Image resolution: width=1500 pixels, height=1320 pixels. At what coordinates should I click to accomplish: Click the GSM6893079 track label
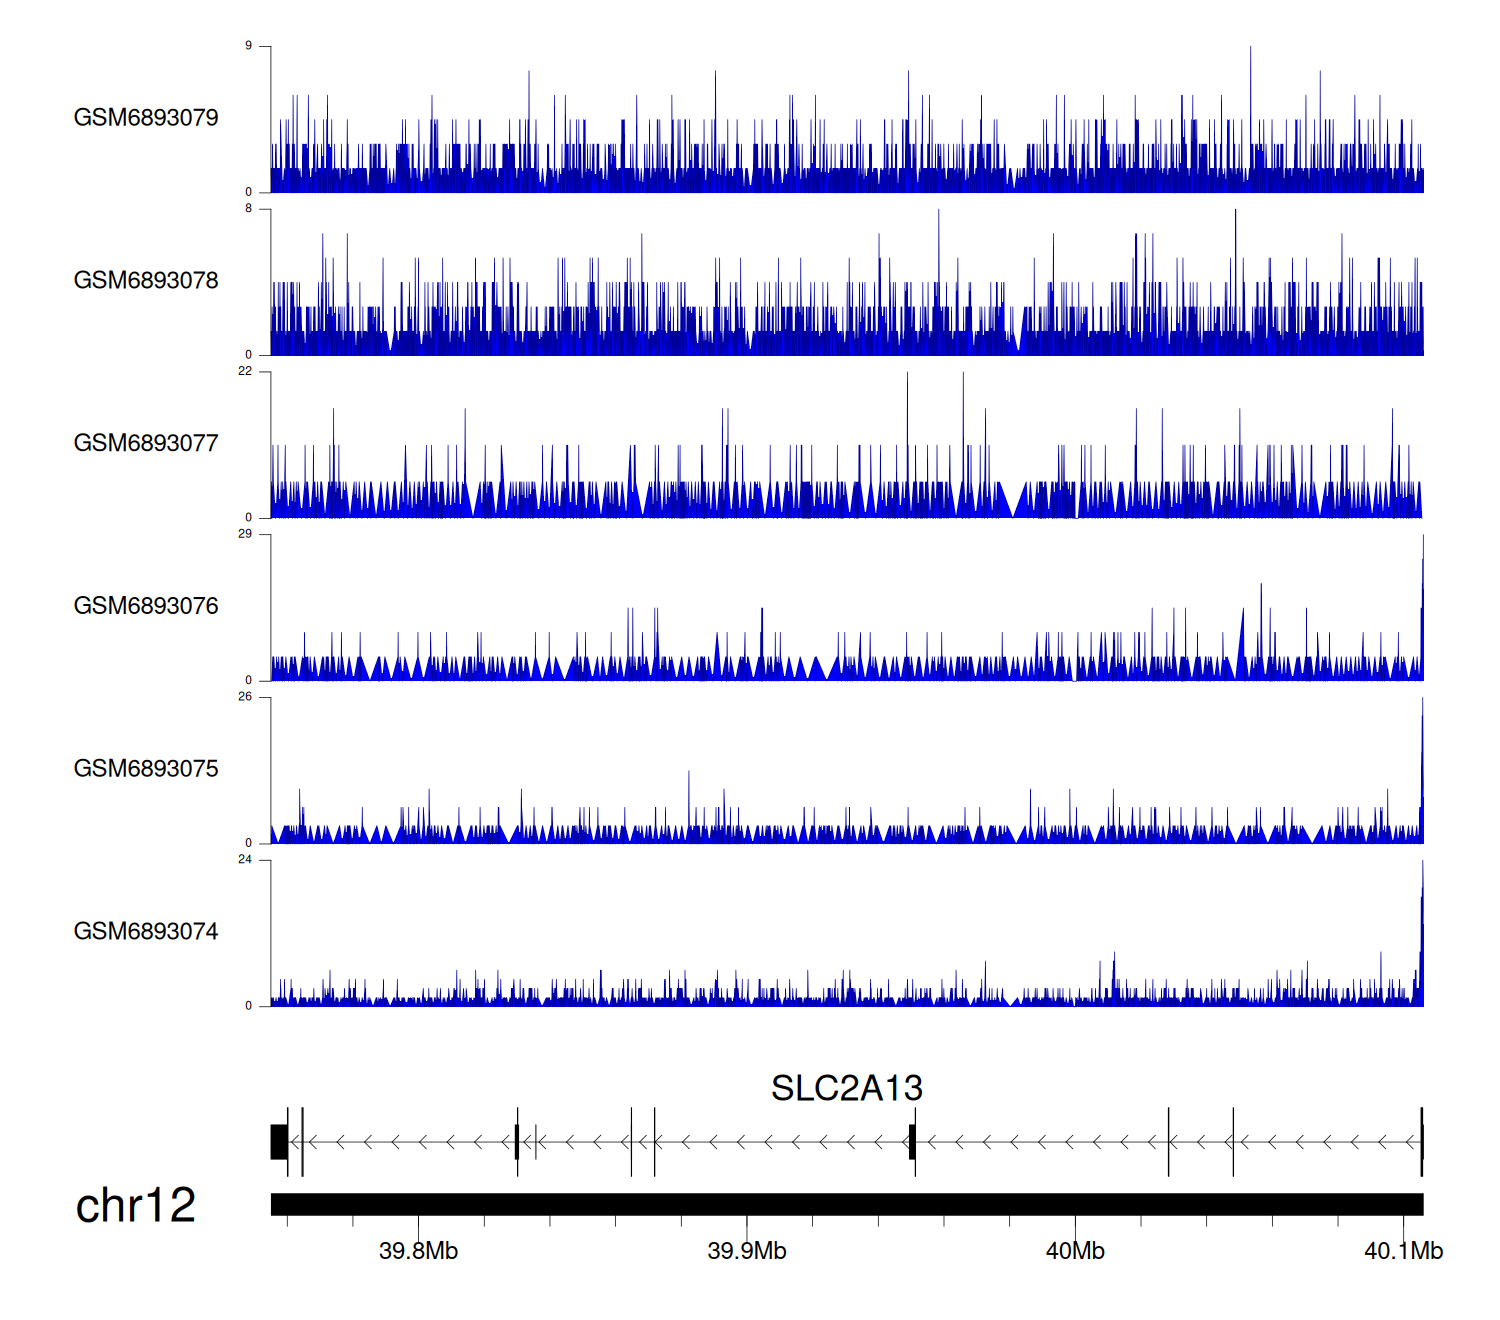[x=146, y=118]
